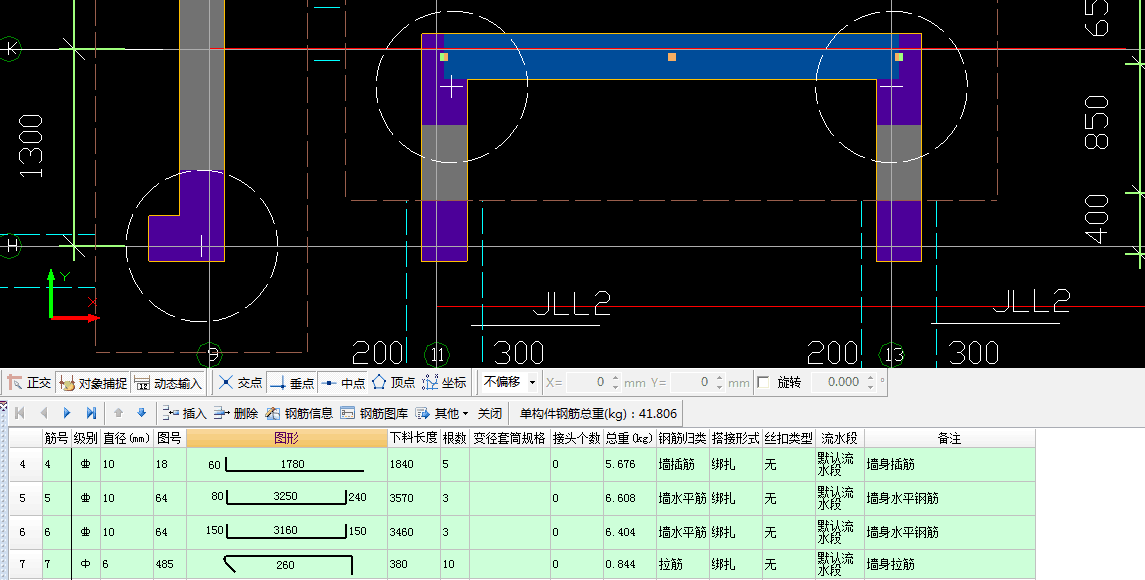Click the rebar shape graphic showing 3160
This screenshot has height=580, width=1145.
[287, 533]
